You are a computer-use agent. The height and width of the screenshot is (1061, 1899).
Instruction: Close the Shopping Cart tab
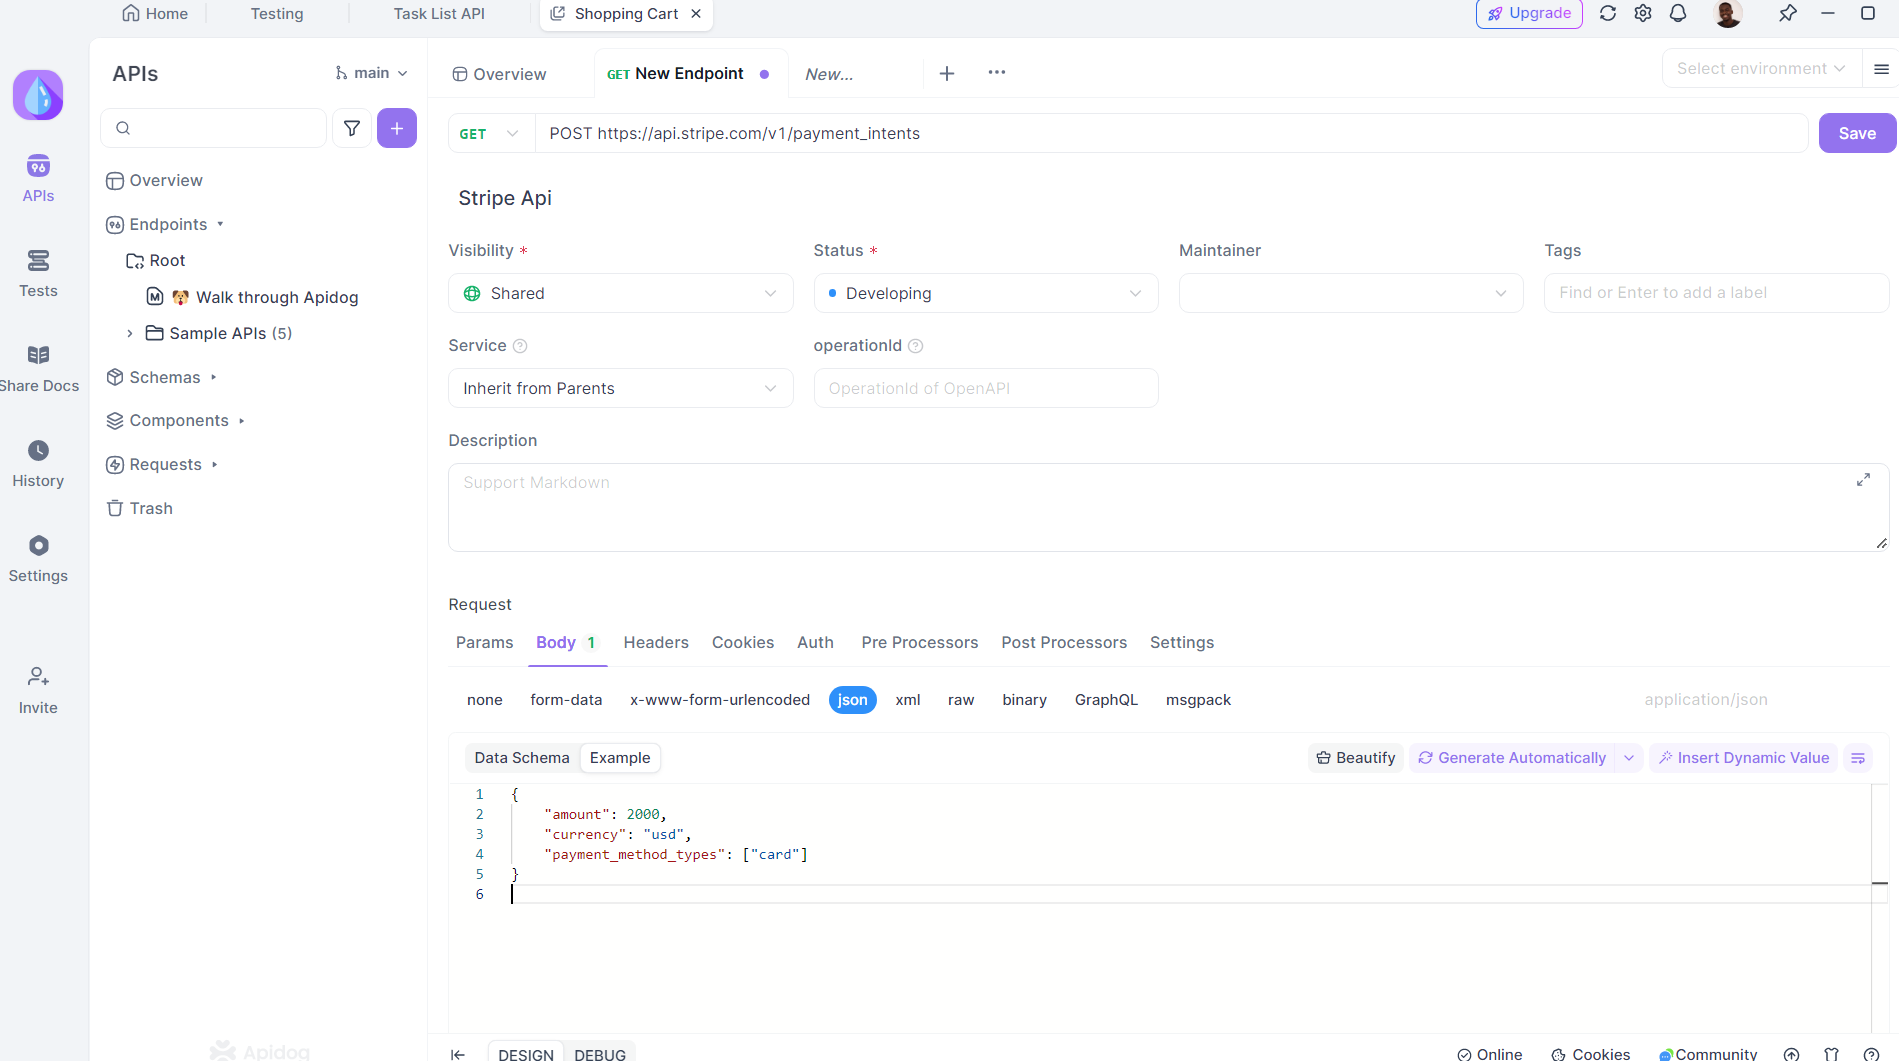(x=696, y=14)
